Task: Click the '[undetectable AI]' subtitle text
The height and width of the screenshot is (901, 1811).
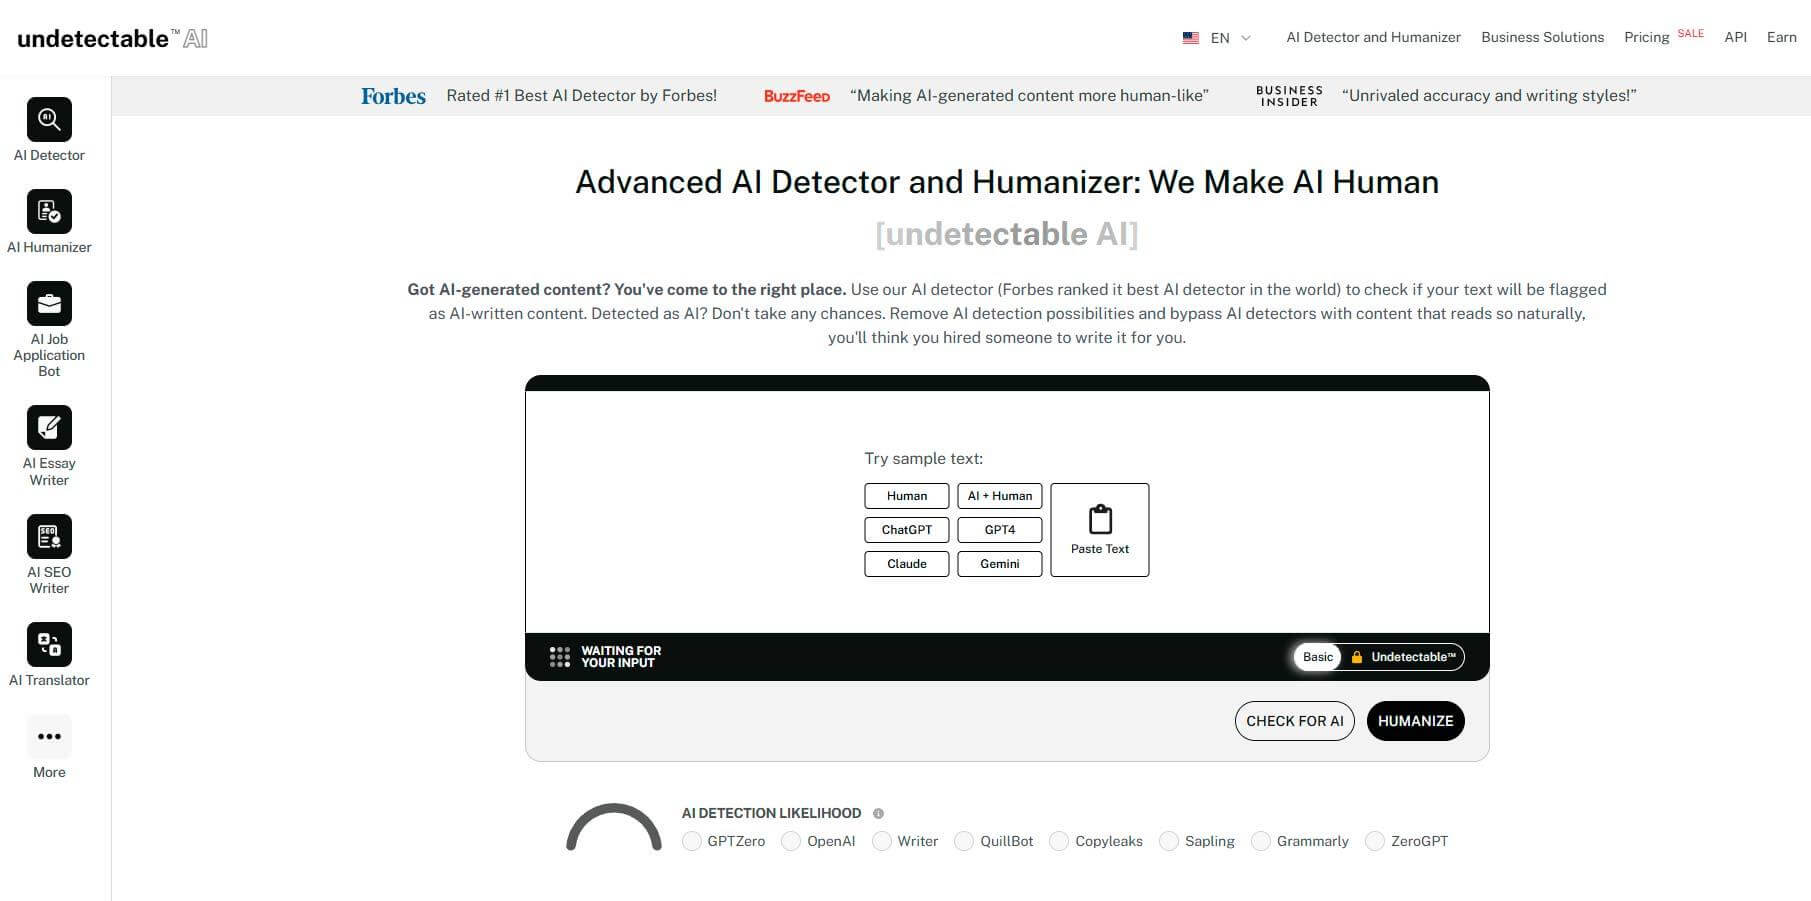Action: (x=1006, y=234)
